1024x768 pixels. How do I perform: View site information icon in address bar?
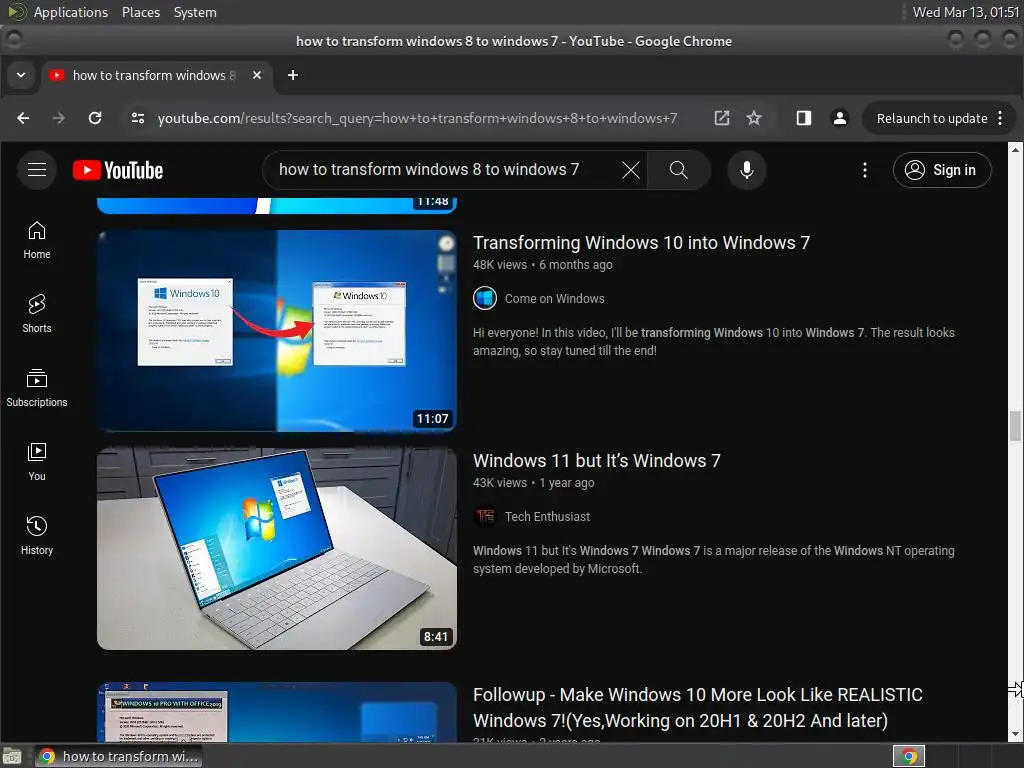click(x=138, y=118)
